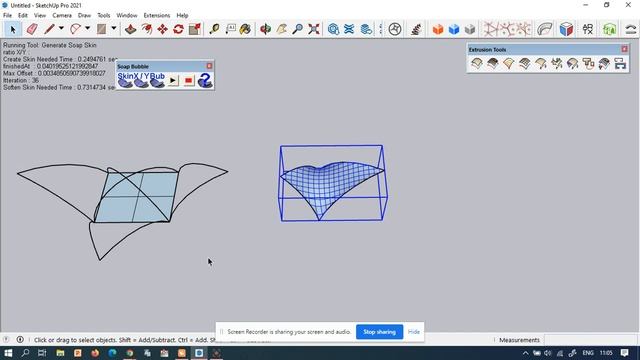Select the red Move arrows tool

[x=162, y=29]
